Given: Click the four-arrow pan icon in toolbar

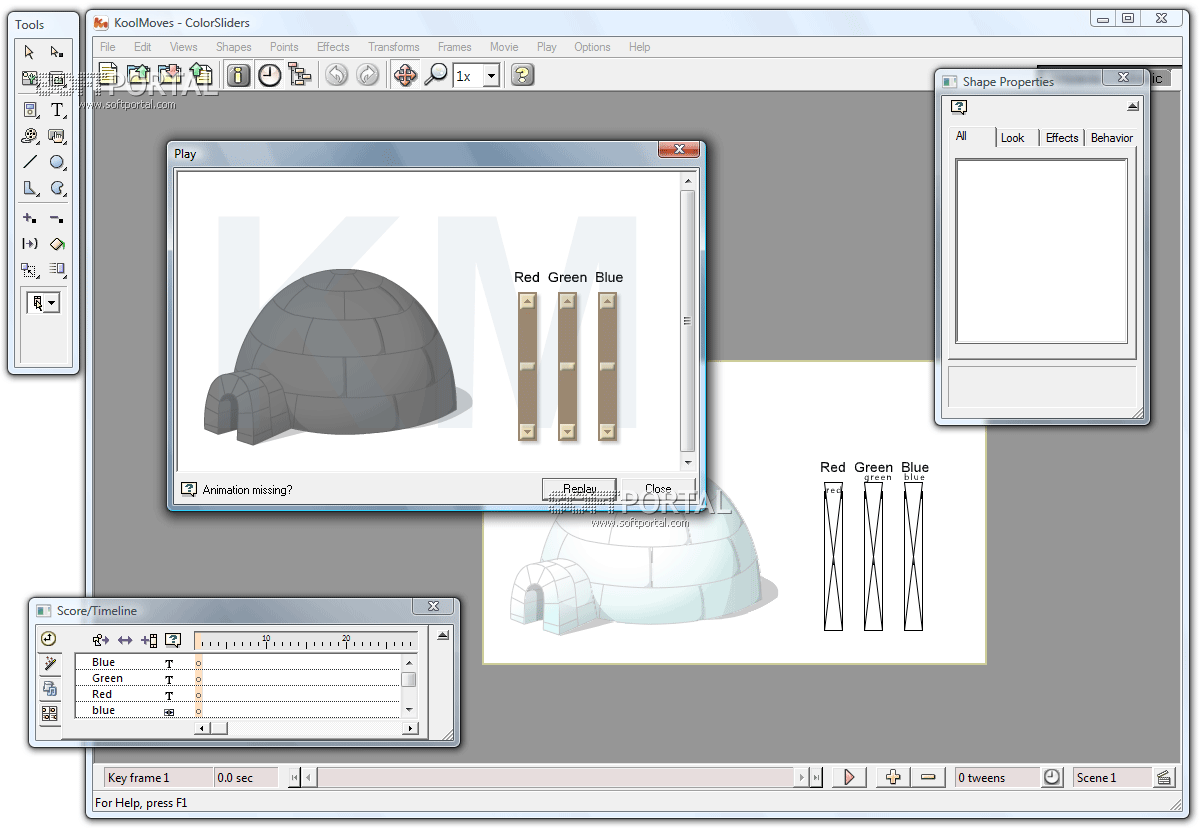Looking at the screenshot, I should click(405, 75).
